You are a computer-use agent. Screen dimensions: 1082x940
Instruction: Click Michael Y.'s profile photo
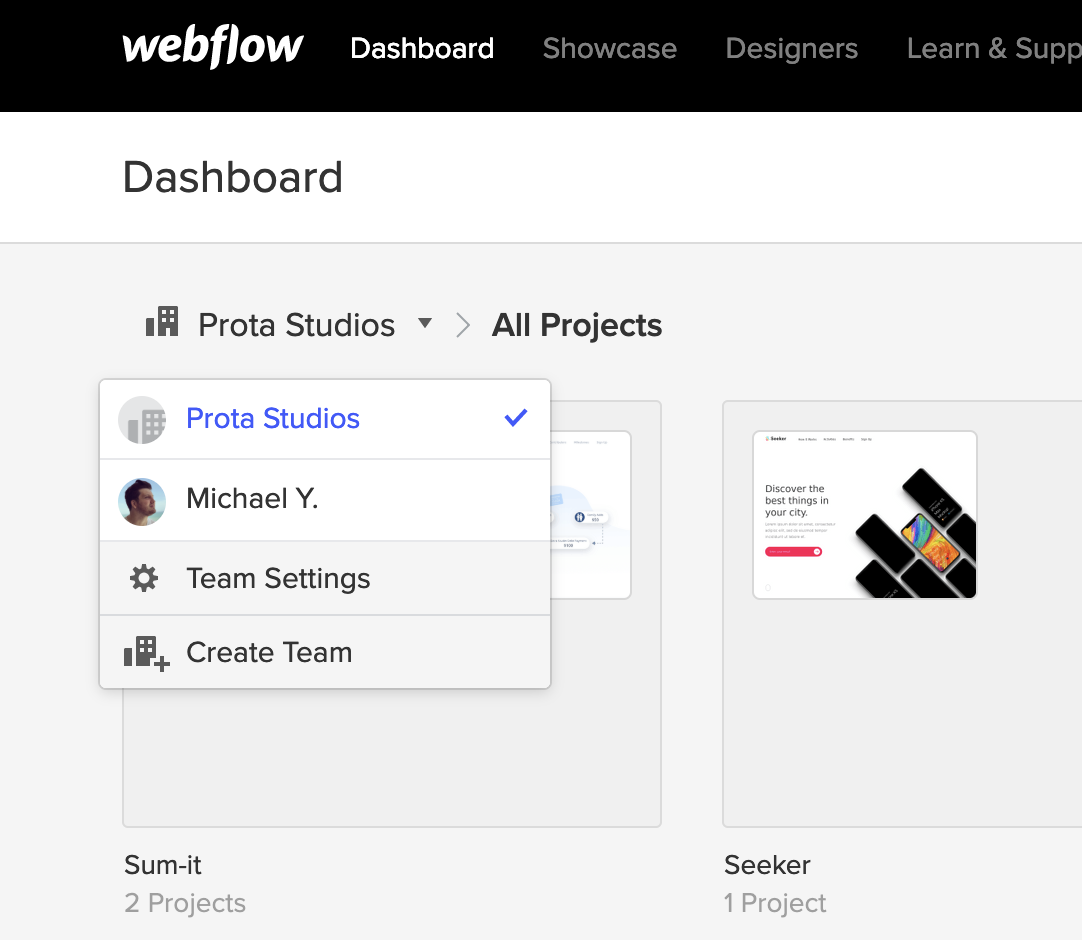(142, 502)
